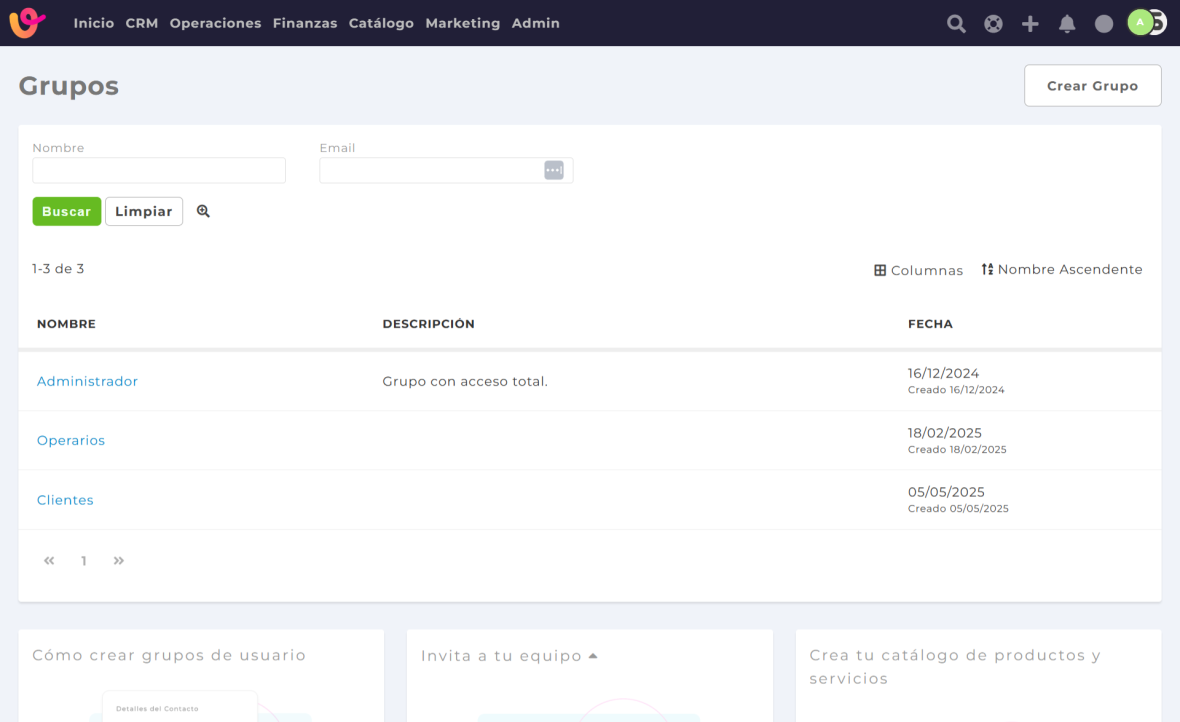Change the Nombre Ascendente sort order

pyautogui.click(x=1061, y=269)
